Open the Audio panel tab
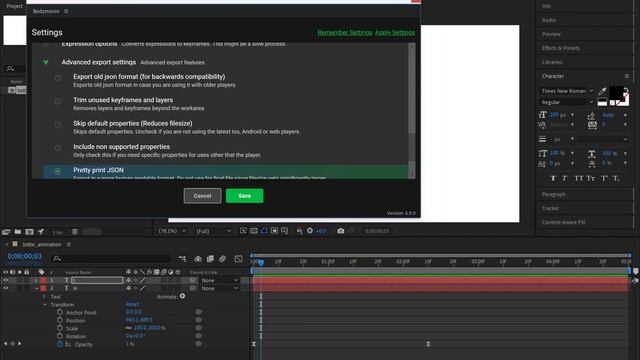Image resolution: width=640 pixels, height=360 pixels. 549,20
